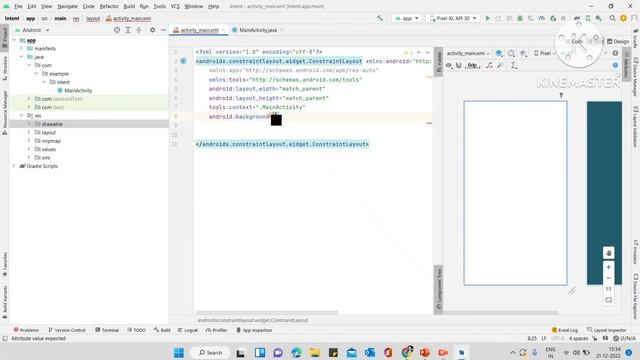The height and width of the screenshot is (360, 640).
Task: Expand all items in project panel
Action: (x=128, y=30)
